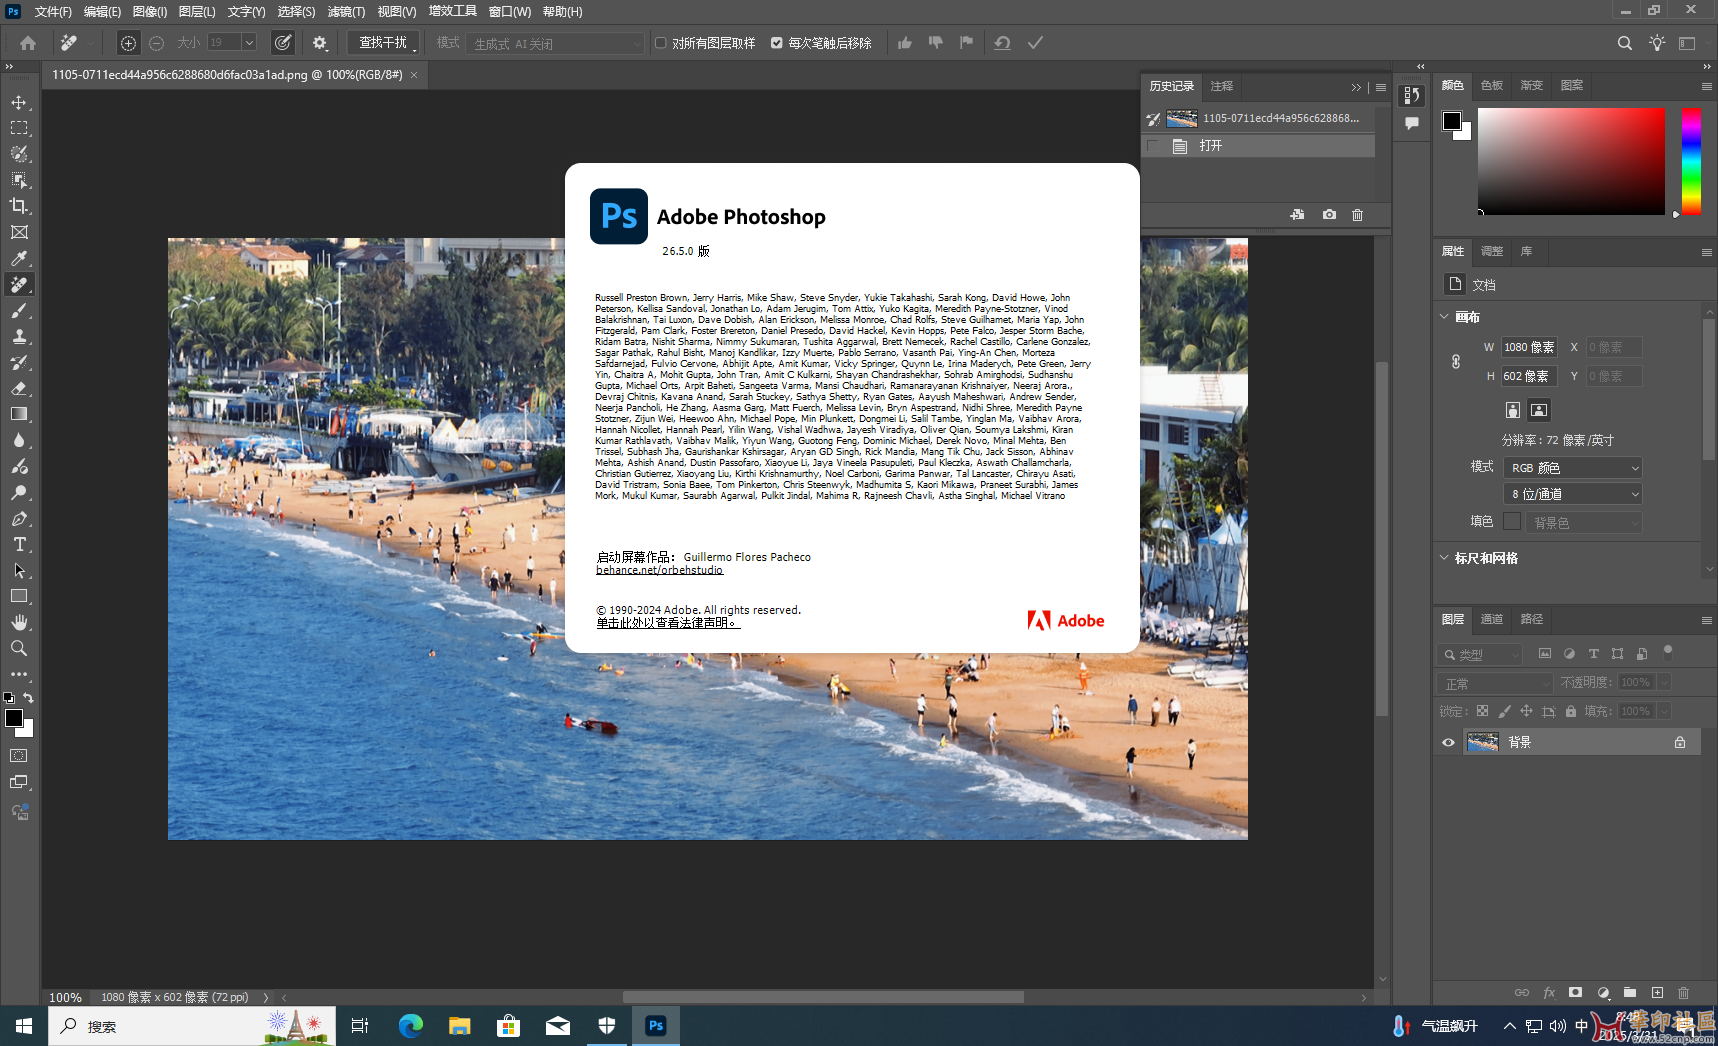This screenshot has width=1718, height=1046.
Task: Click the reset arrow in options bar
Action: [x=1002, y=43]
